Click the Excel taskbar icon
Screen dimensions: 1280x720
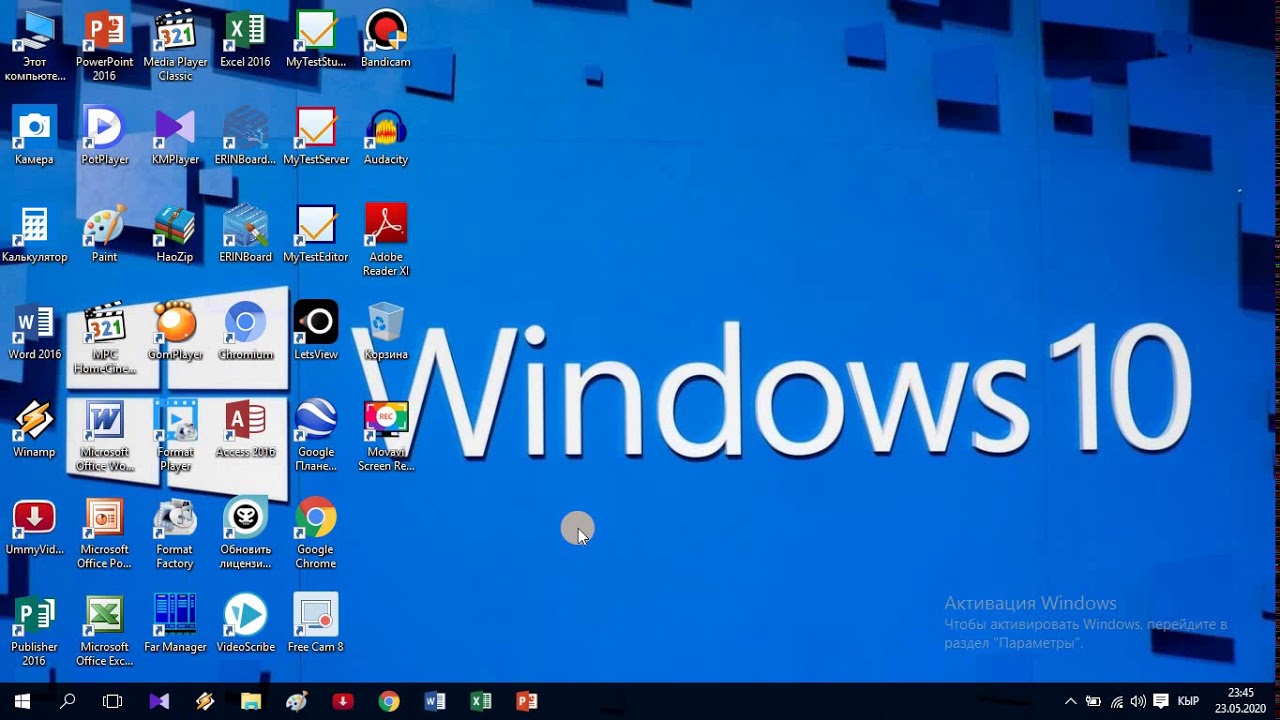481,701
